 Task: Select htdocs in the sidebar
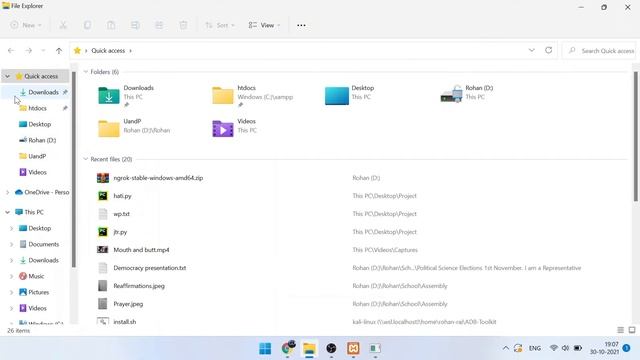tap(37, 108)
